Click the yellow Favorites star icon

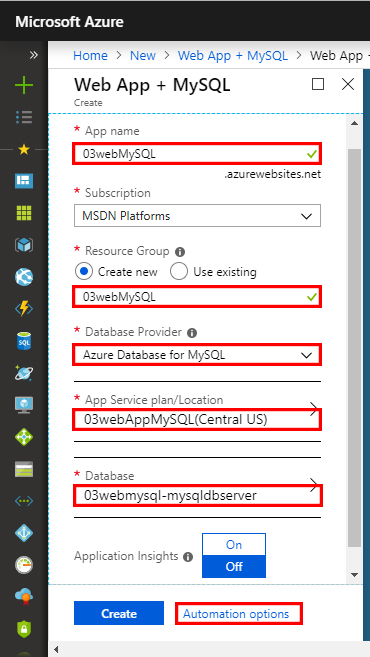point(24,150)
